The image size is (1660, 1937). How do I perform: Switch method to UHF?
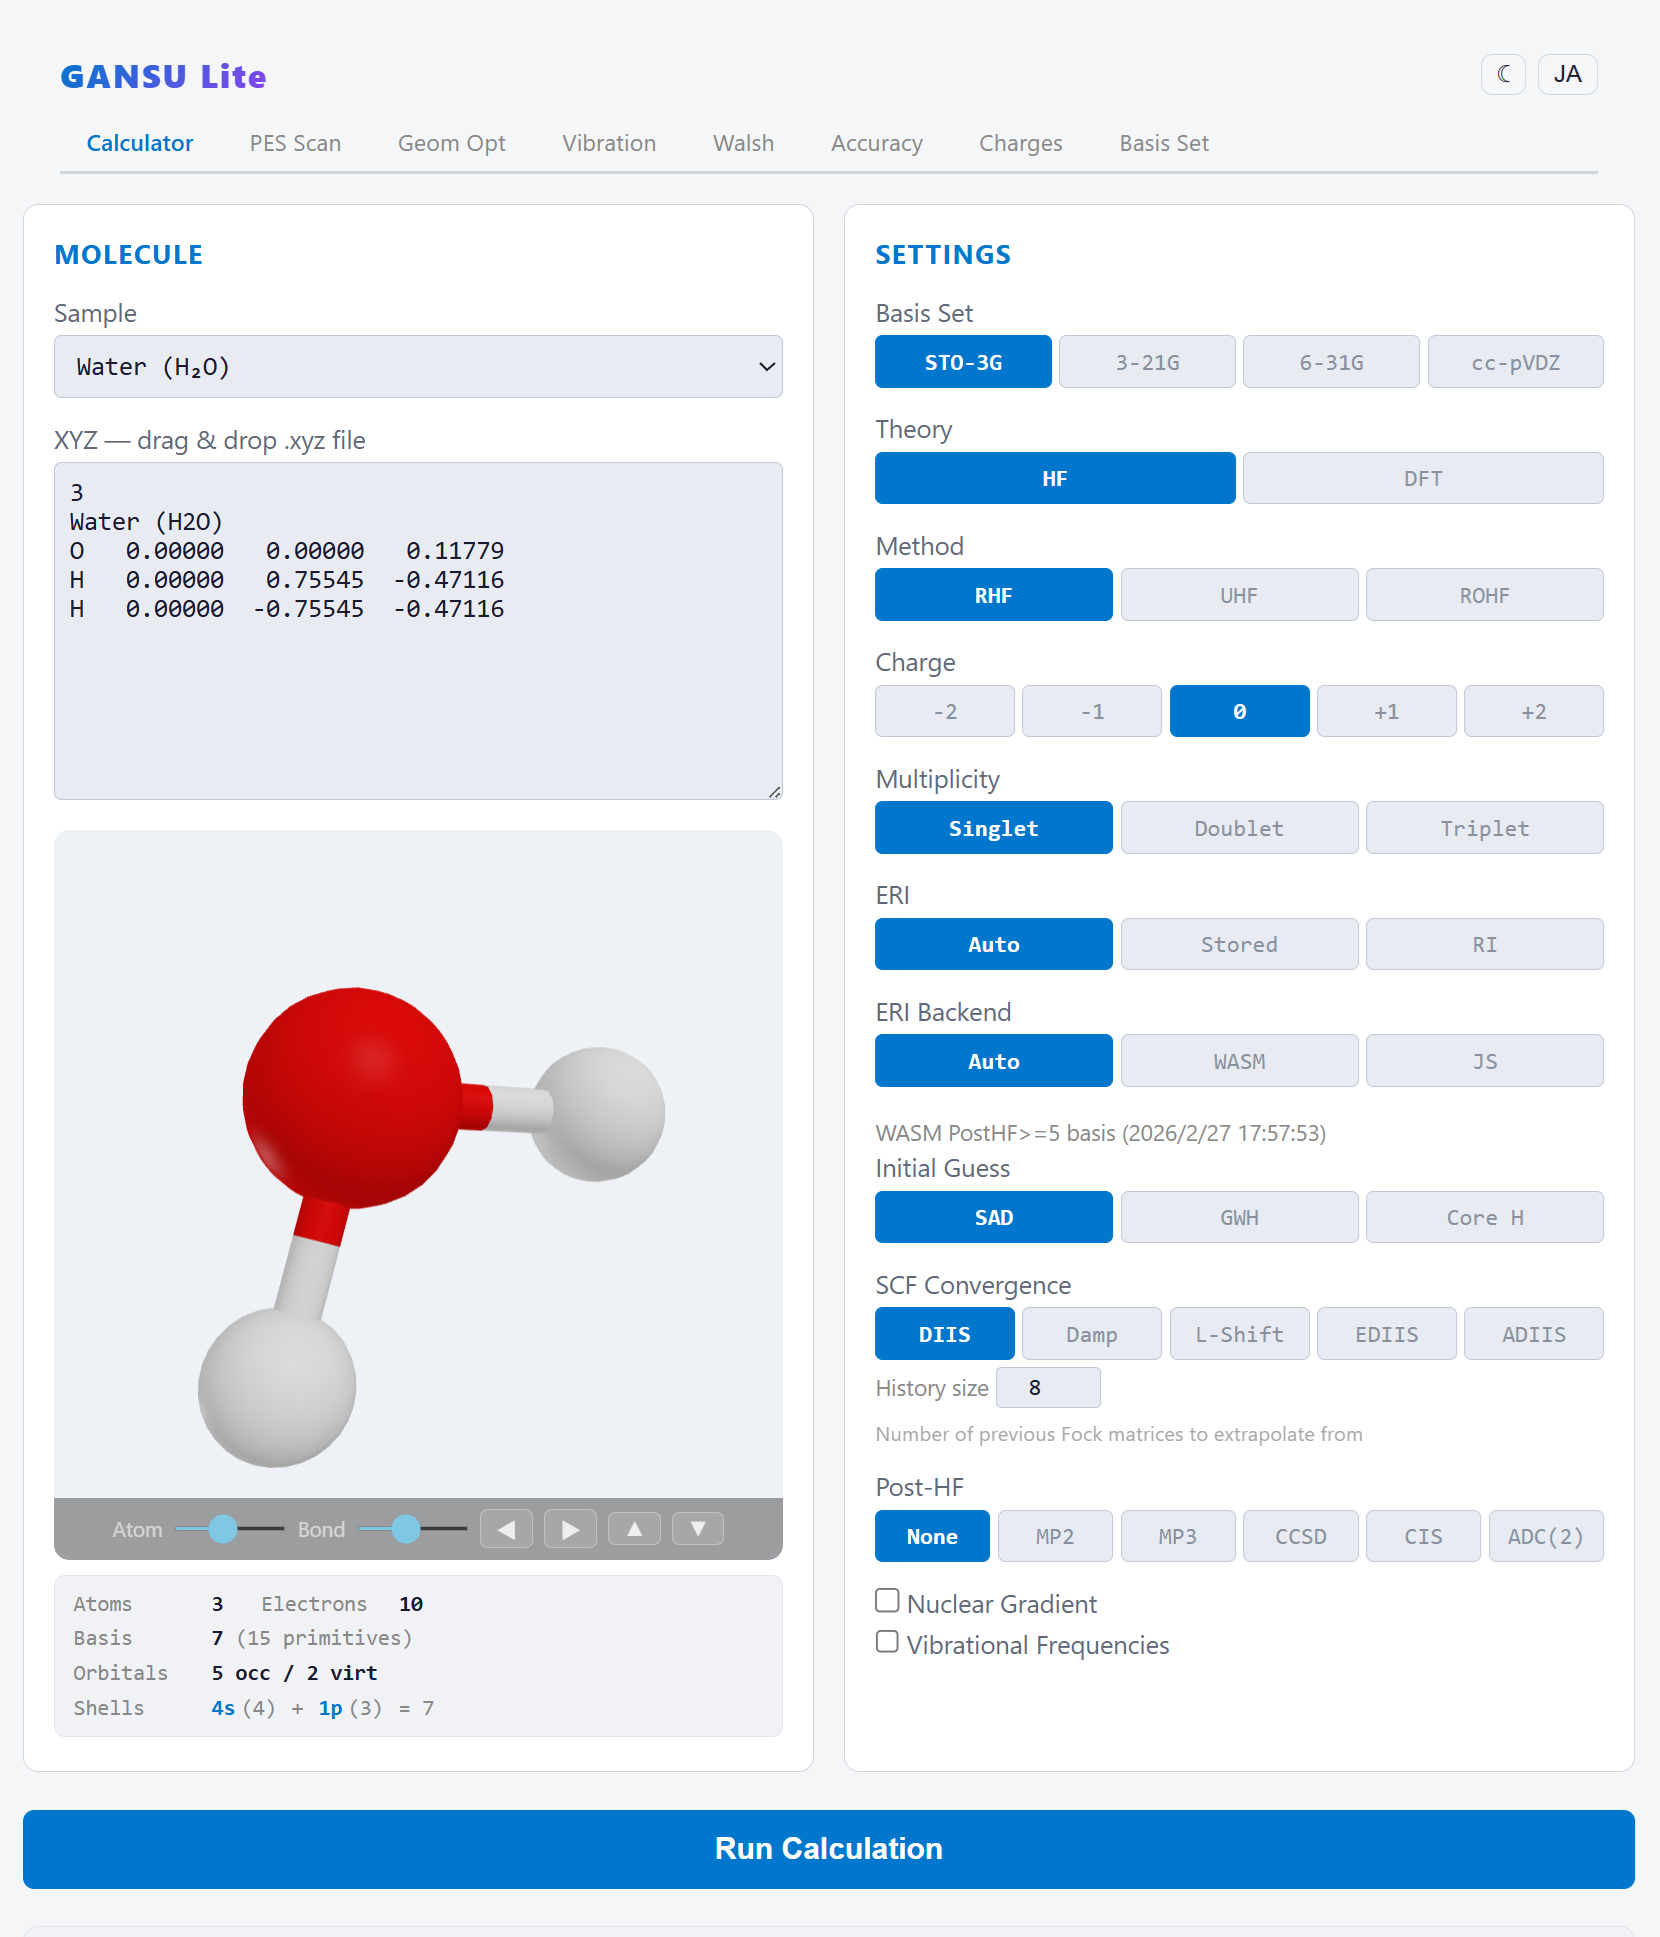point(1239,595)
